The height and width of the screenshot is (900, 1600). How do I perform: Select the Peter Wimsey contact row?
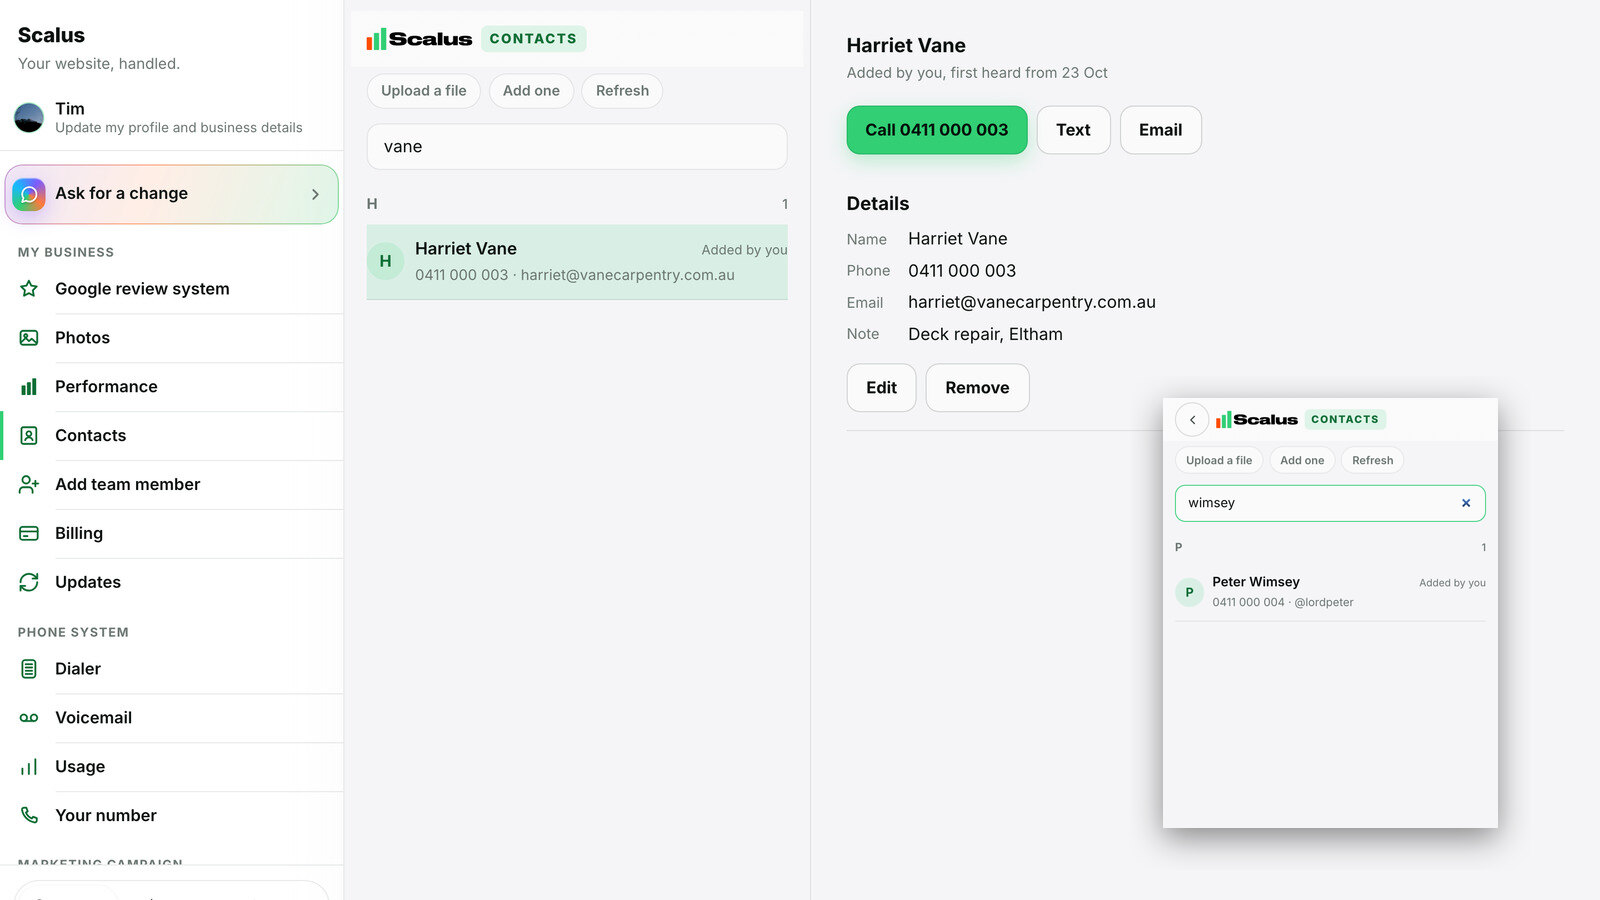[1330, 592]
